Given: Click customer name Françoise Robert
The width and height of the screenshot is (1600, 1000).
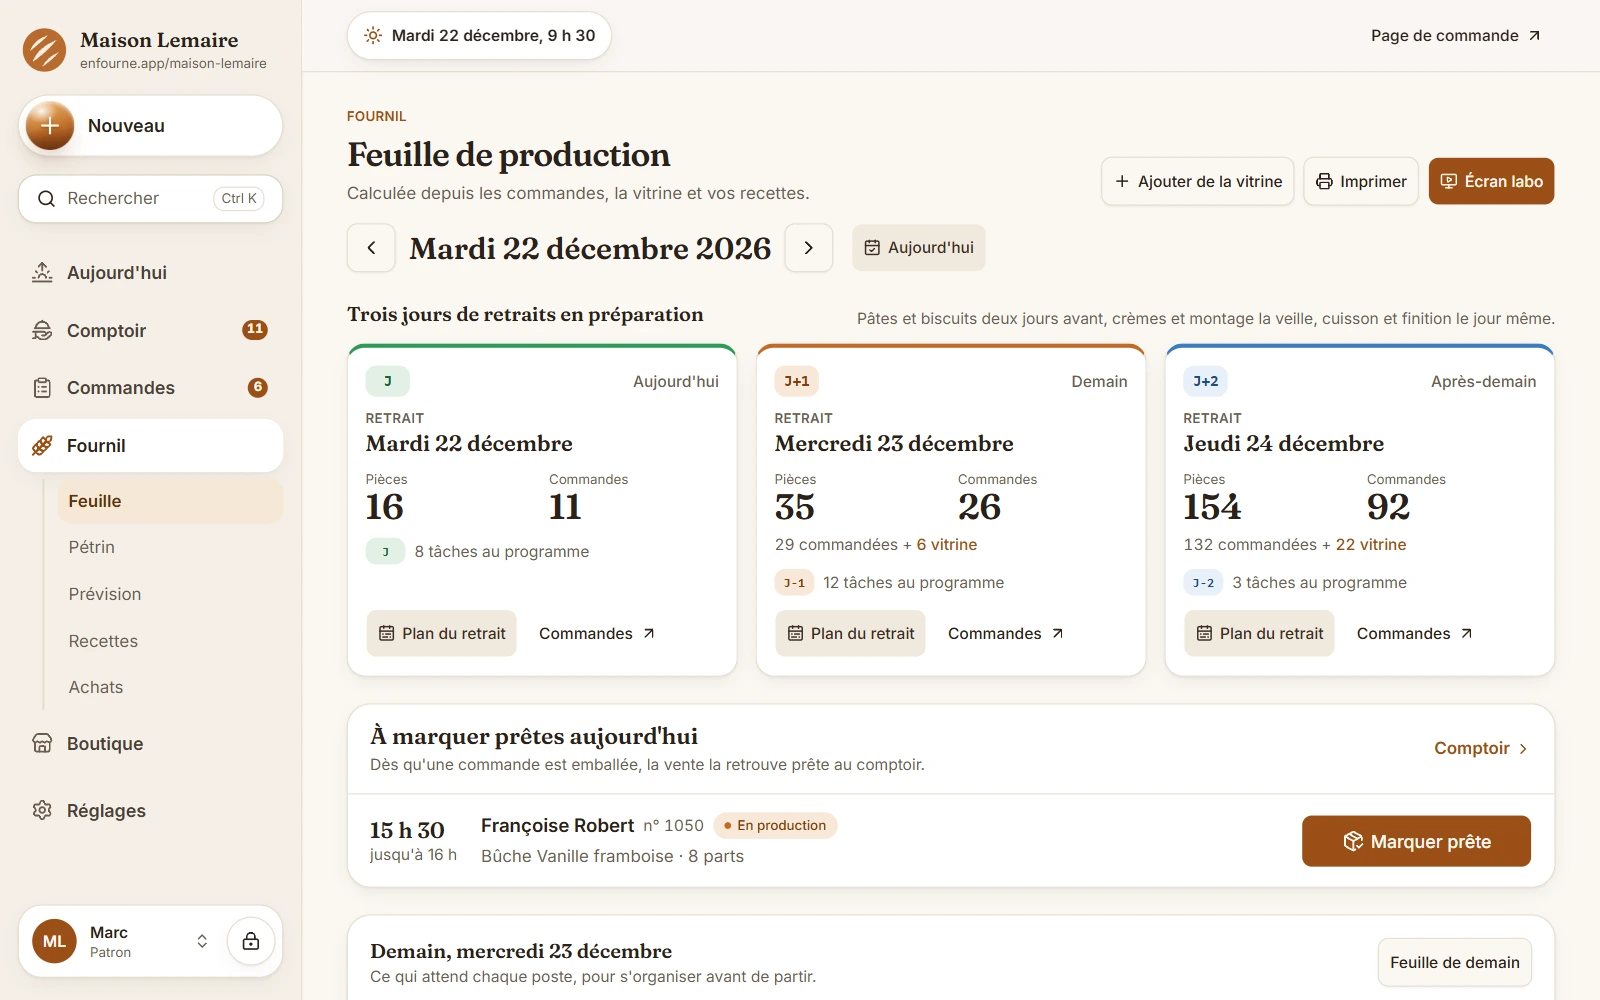Looking at the screenshot, I should click(557, 825).
